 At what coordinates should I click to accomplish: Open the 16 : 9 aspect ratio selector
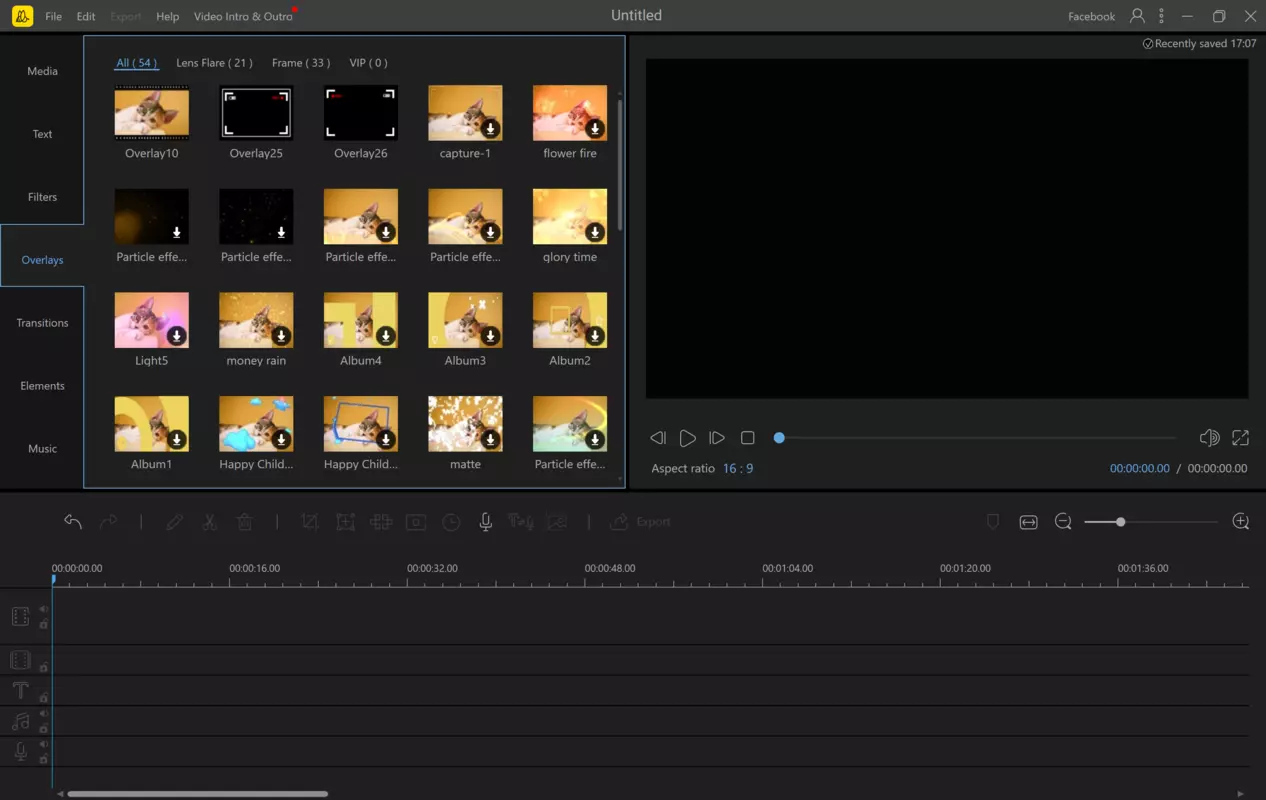click(x=738, y=468)
